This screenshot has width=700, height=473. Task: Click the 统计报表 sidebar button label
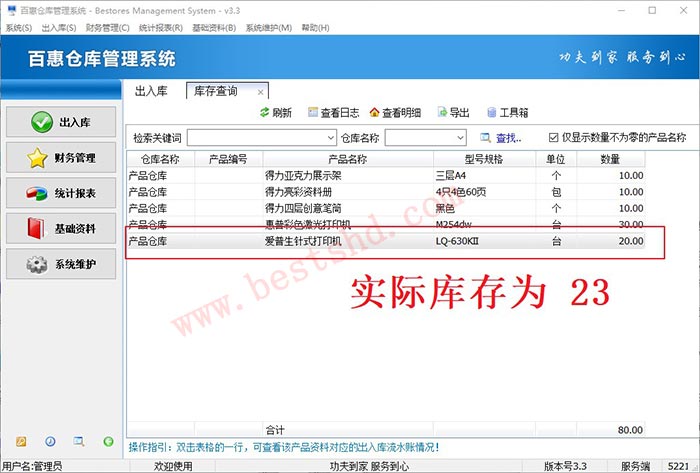click(x=75, y=193)
